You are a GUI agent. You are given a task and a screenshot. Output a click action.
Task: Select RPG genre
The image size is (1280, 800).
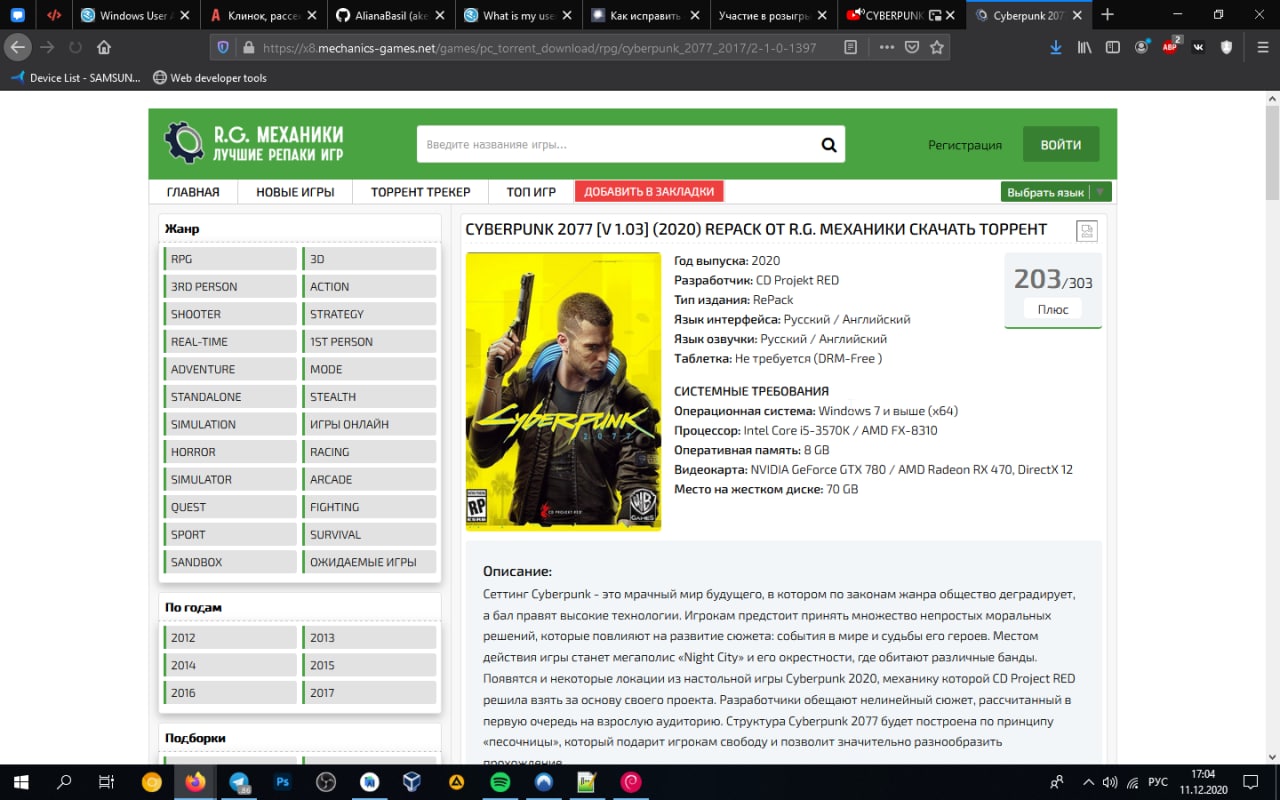coord(230,259)
